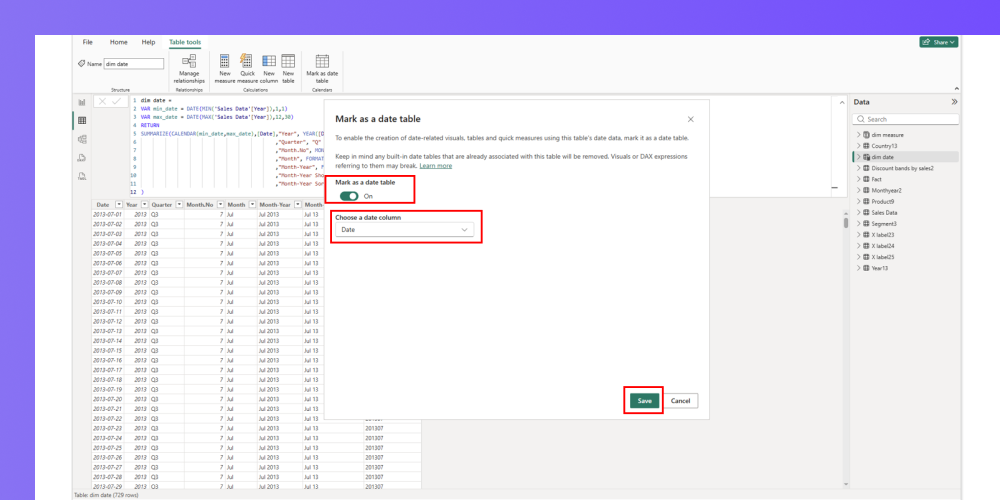Viewport: 1000px width, 500px height.
Task: Commit formula with checkmark icon
Action: point(116,101)
